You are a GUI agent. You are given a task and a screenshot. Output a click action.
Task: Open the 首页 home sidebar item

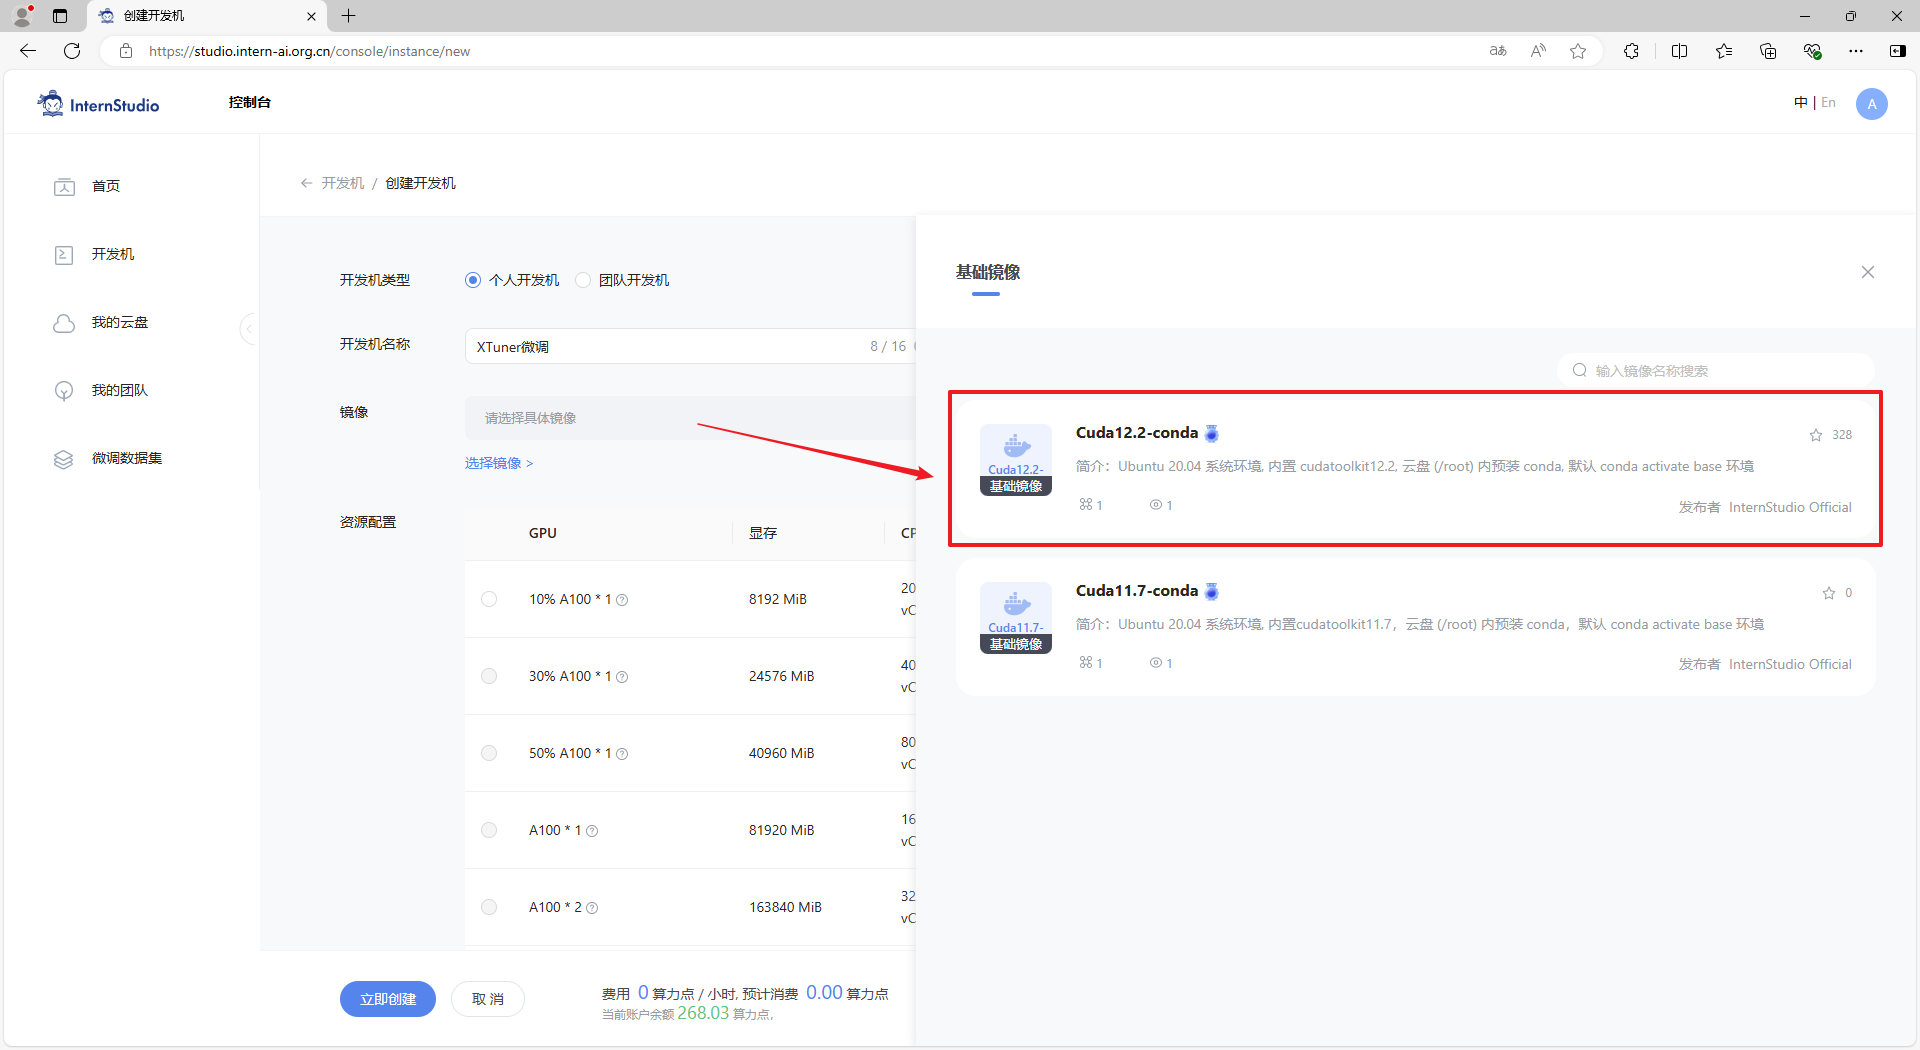[105, 186]
